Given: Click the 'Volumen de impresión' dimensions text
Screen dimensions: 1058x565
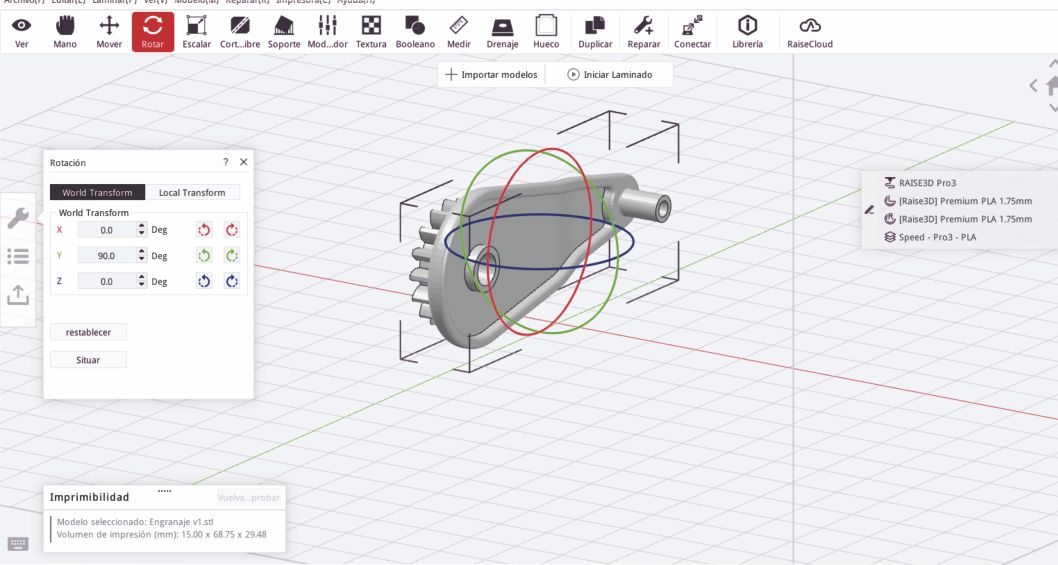Looking at the screenshot, I should 161,535.
